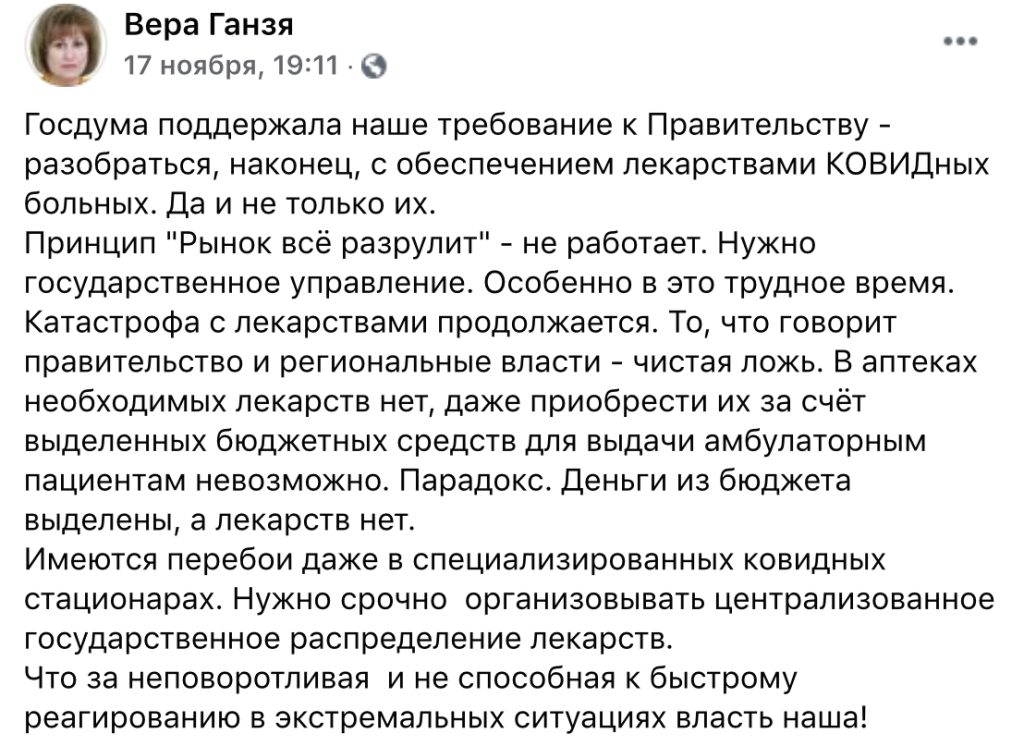Viewport: 1024px width, 746px height.
Task: Open the three-dot post options menu
Action: coord(961,42)
